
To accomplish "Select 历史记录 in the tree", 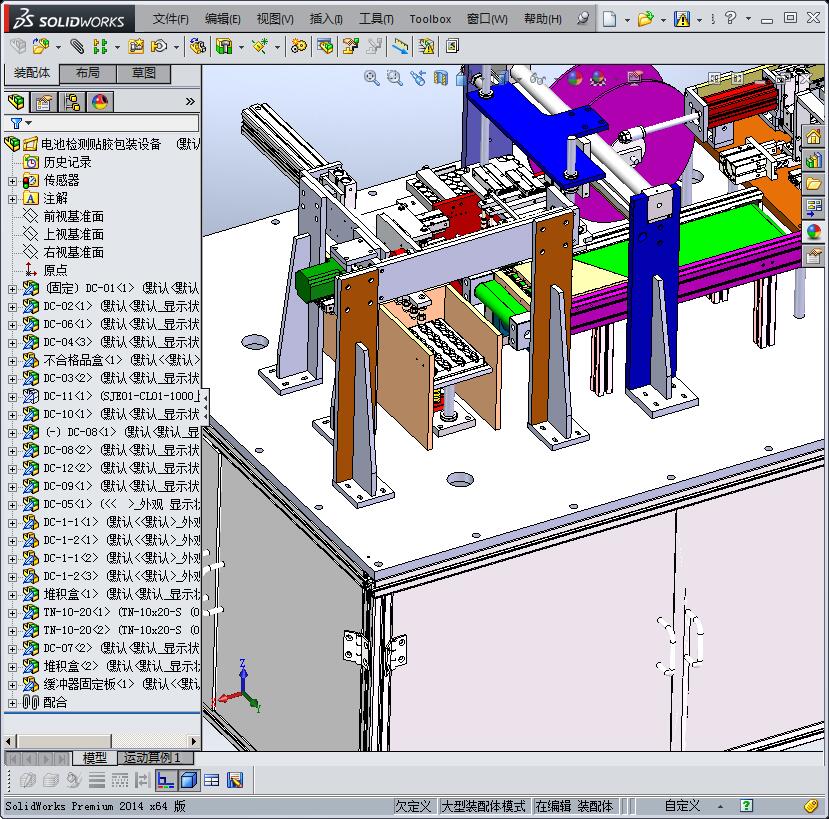I will tap(67, 162).
